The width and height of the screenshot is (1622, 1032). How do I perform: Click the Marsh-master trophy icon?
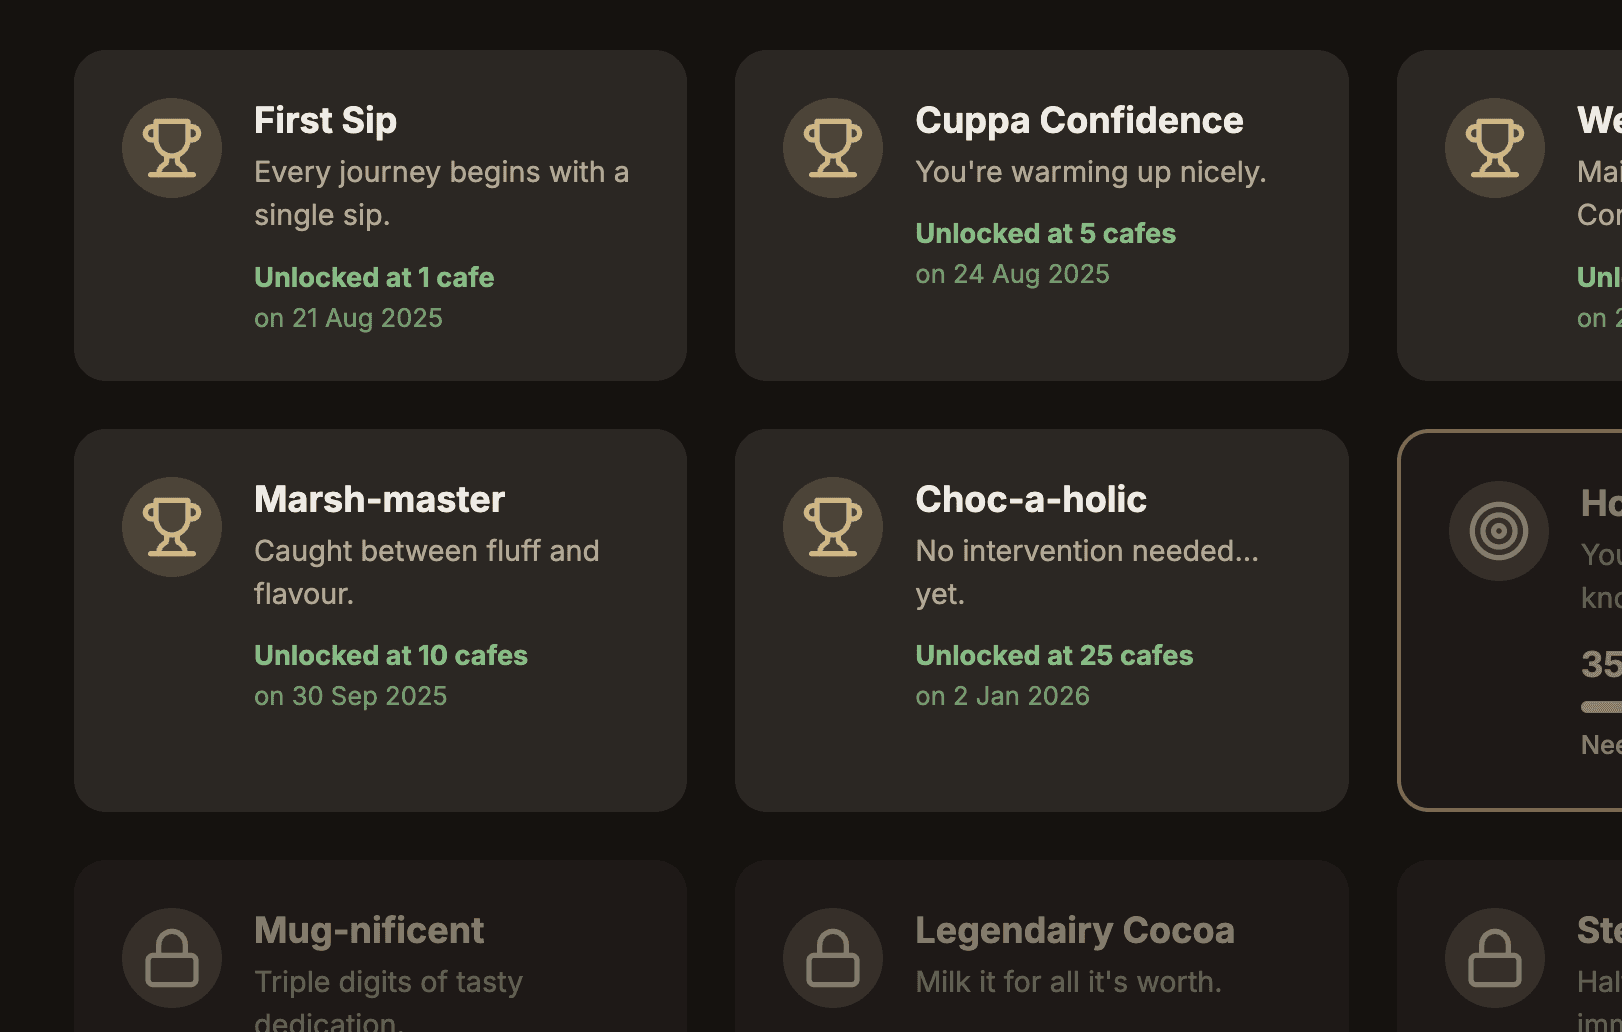(171, 527)
